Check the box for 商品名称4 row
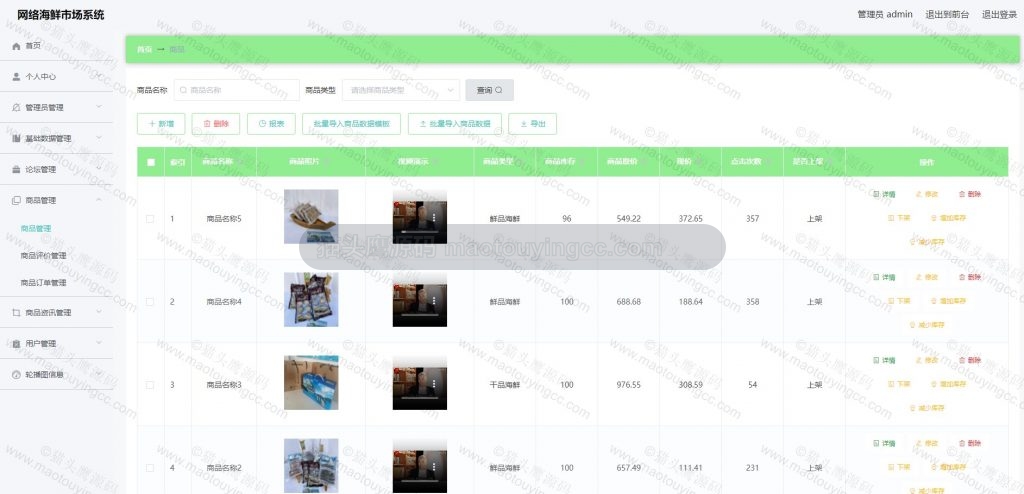1024x494 pixels. pos(150,301)
